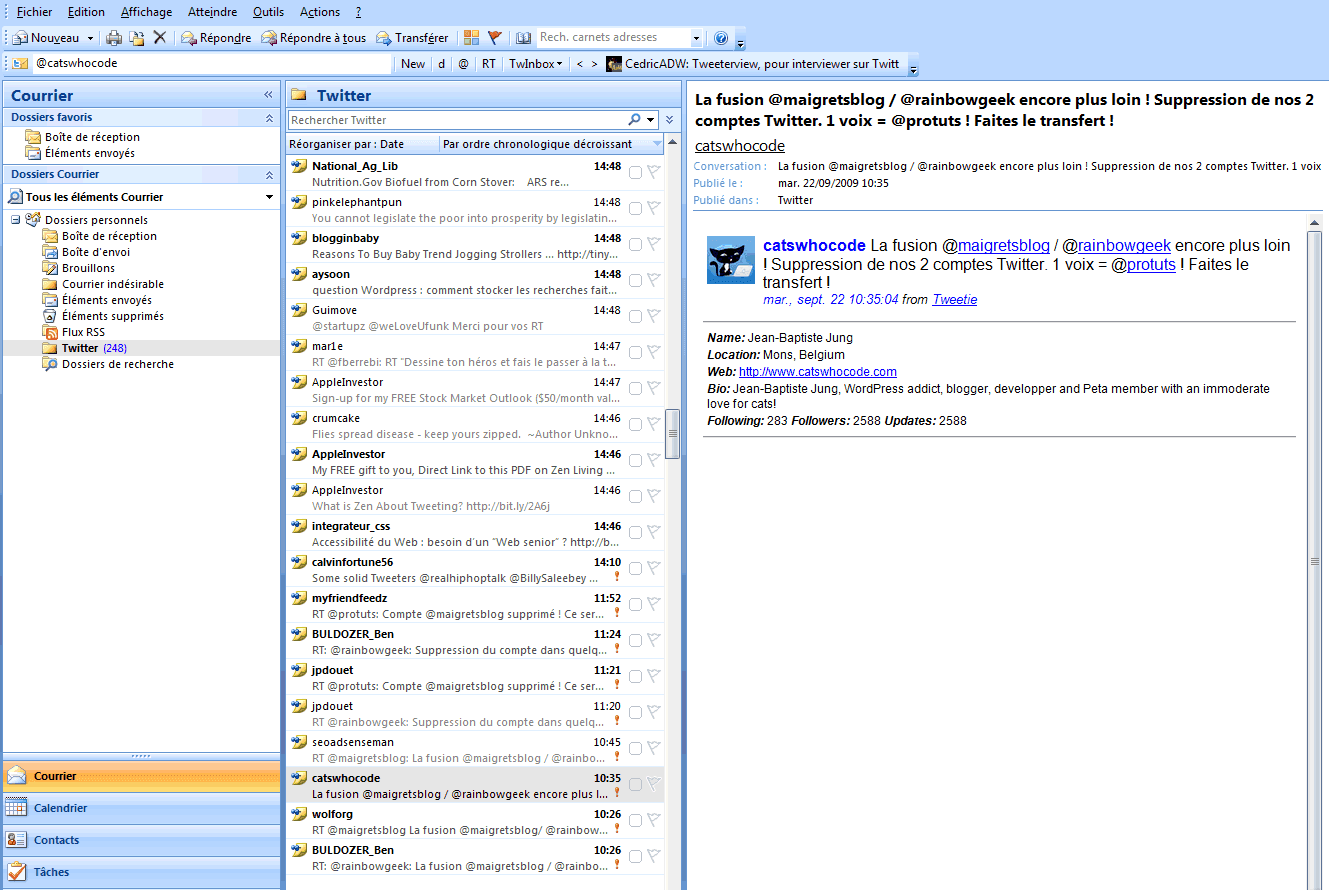Click the message list vertical scrollbar thumb

click(x=673, y=433)
